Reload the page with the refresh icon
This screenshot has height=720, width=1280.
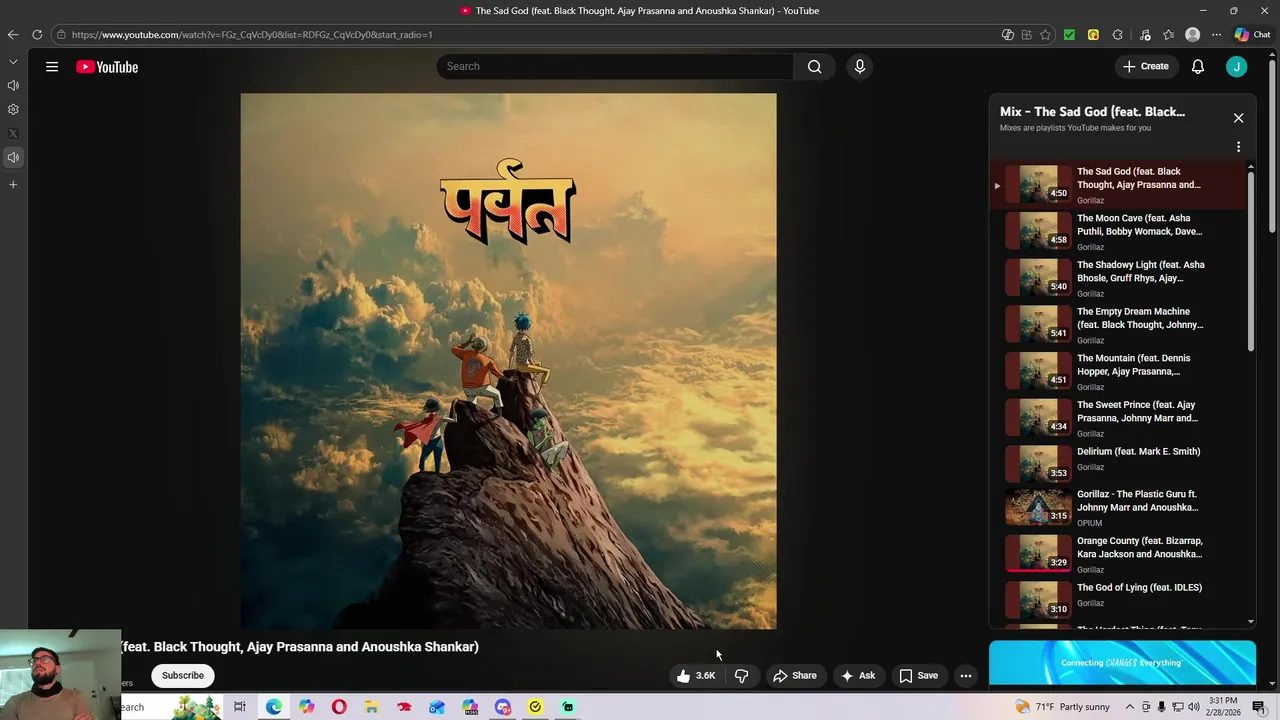pos(37,35)
